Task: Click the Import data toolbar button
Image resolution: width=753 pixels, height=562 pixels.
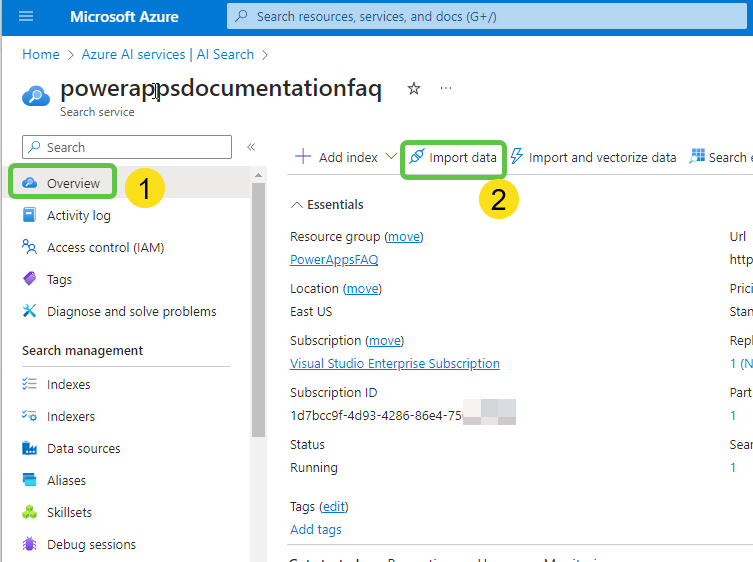Action: (x=453, y=157)
